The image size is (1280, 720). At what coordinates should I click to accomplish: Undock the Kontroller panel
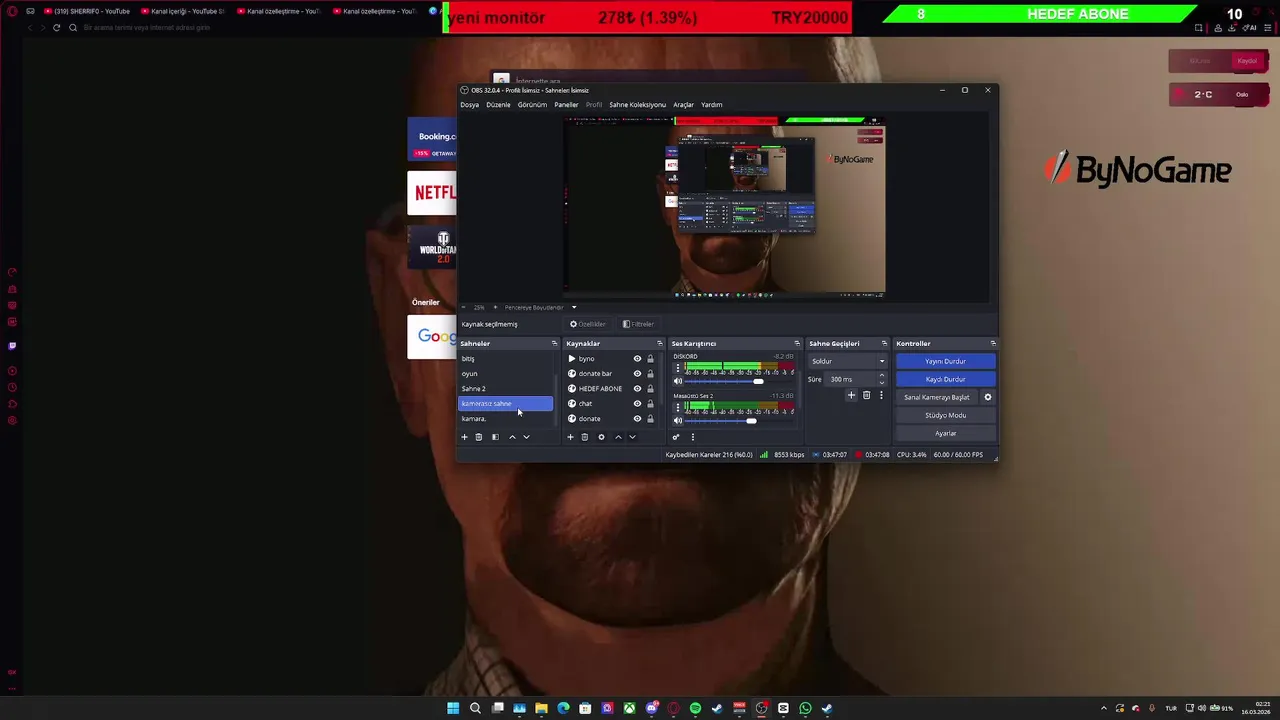click(x=992, y=344)
